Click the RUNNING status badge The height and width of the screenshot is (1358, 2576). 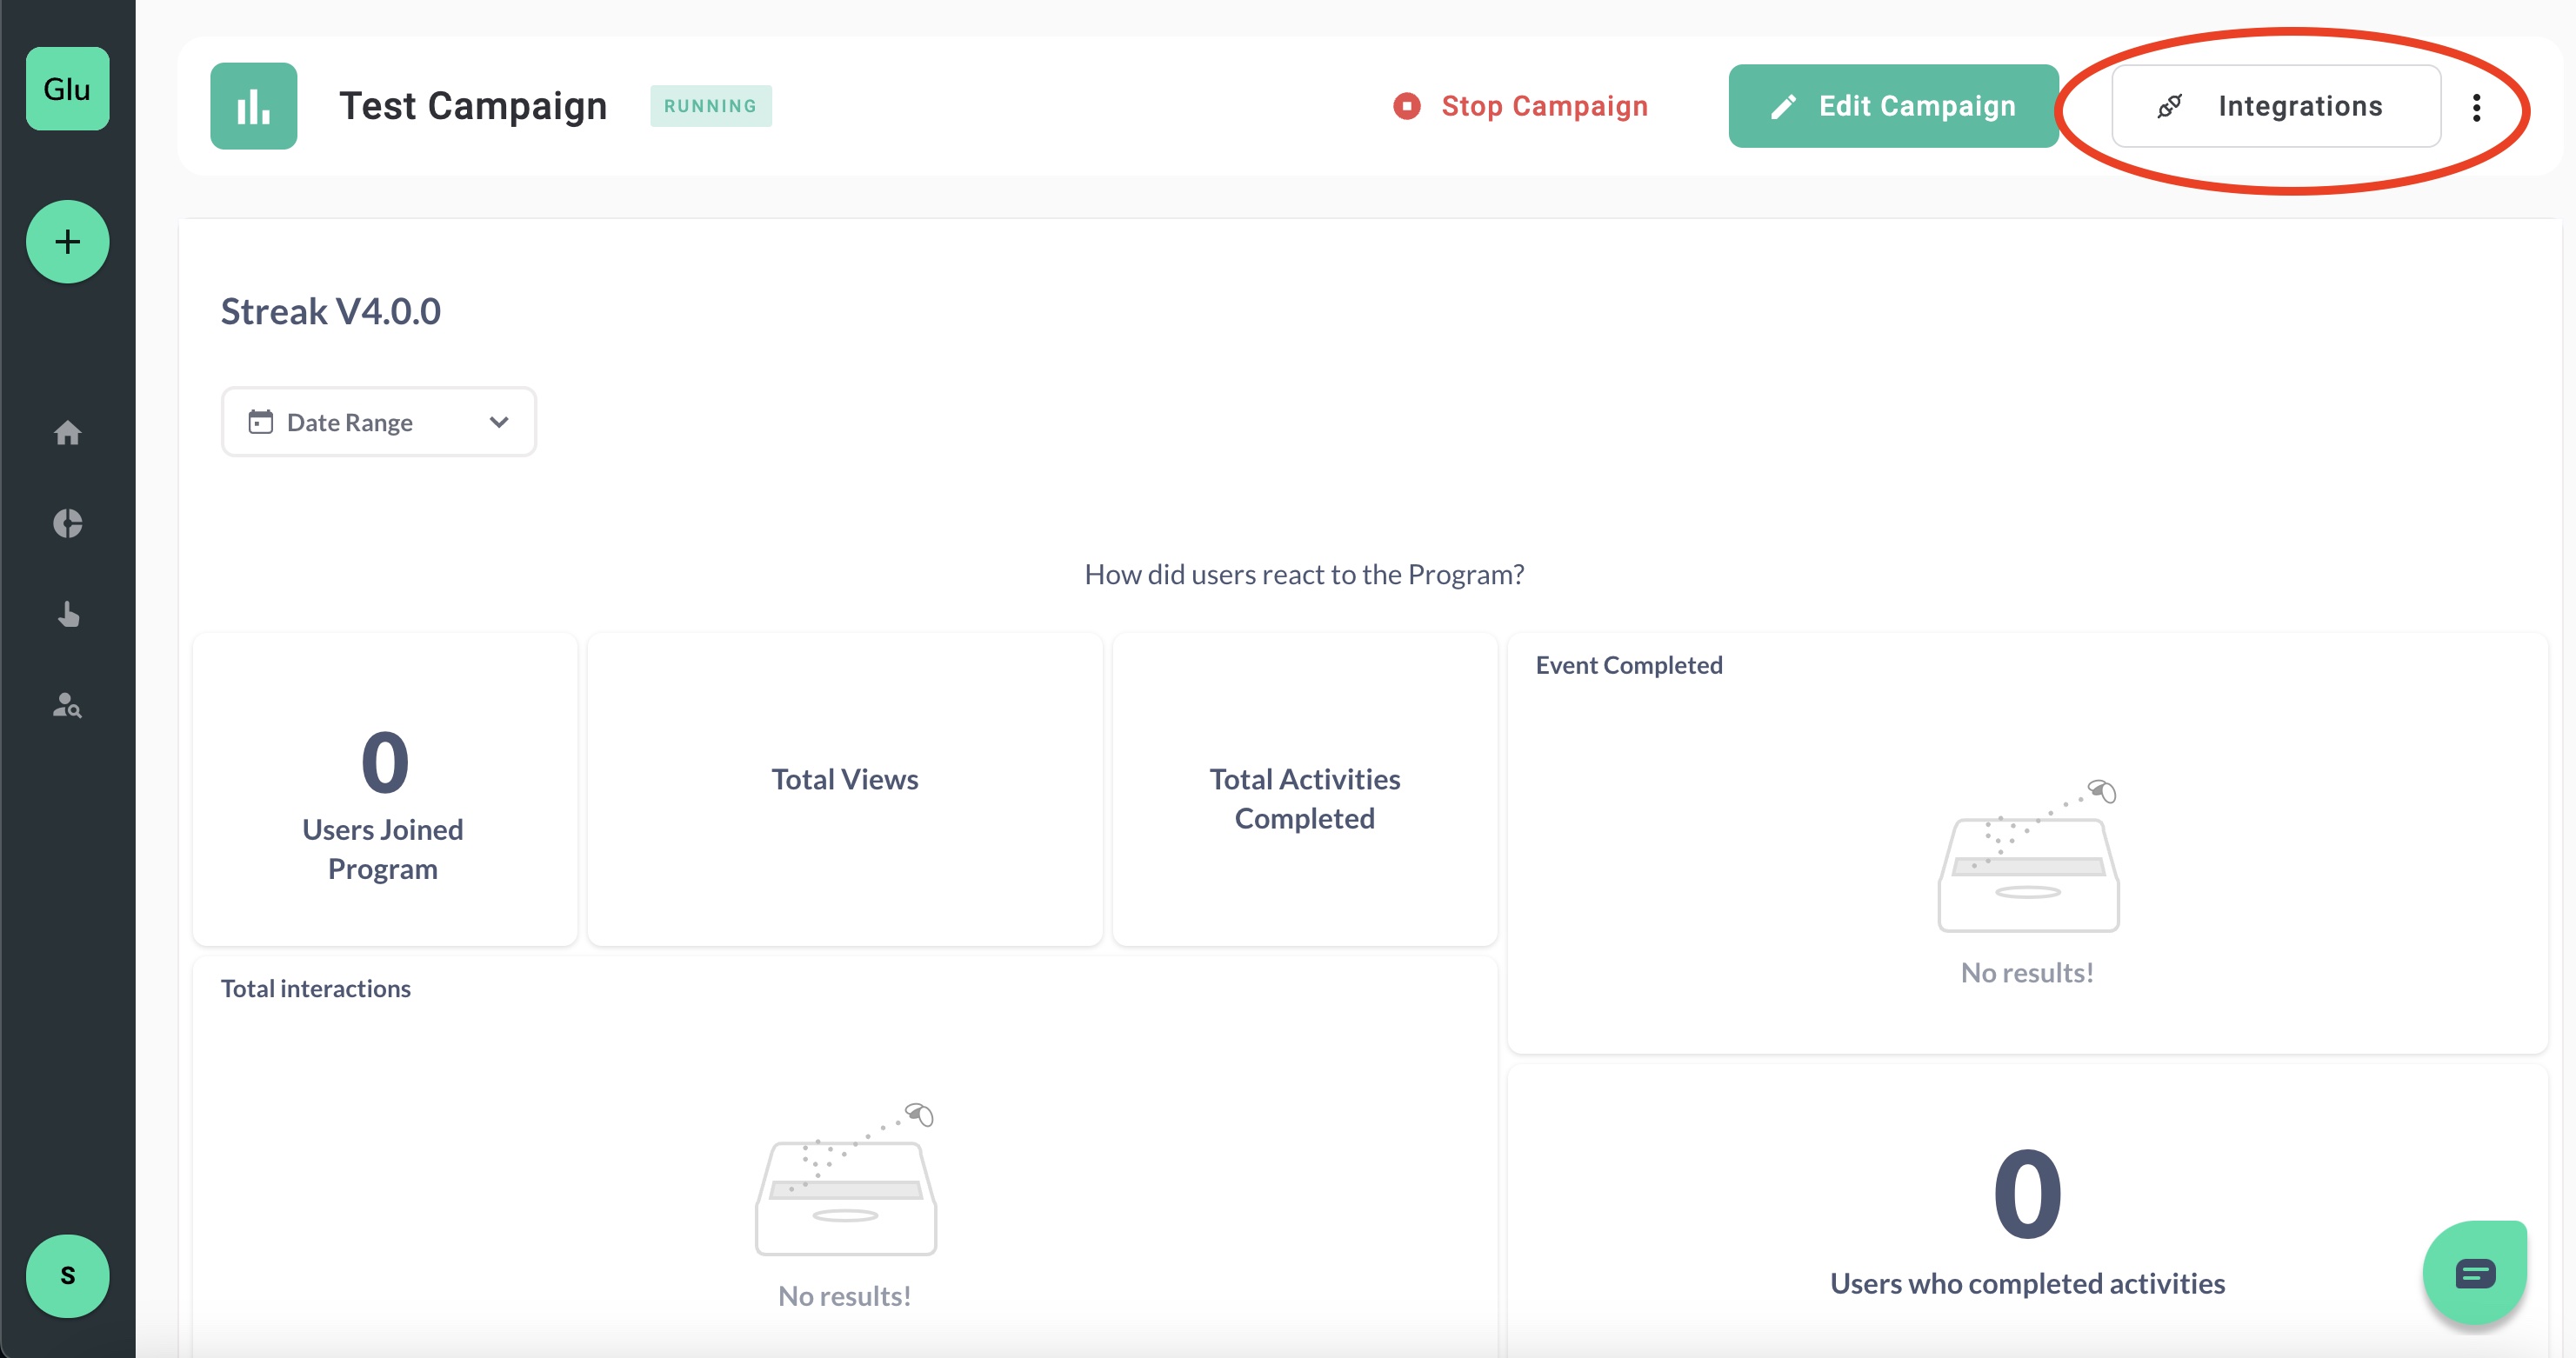click(x=710, y=106)
